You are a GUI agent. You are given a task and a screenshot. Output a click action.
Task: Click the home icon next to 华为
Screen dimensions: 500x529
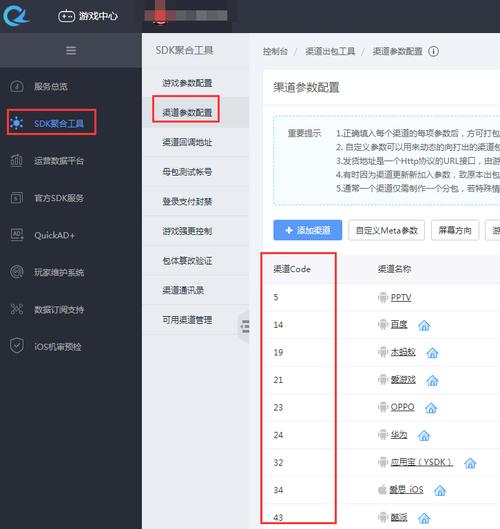click(424, 436)
